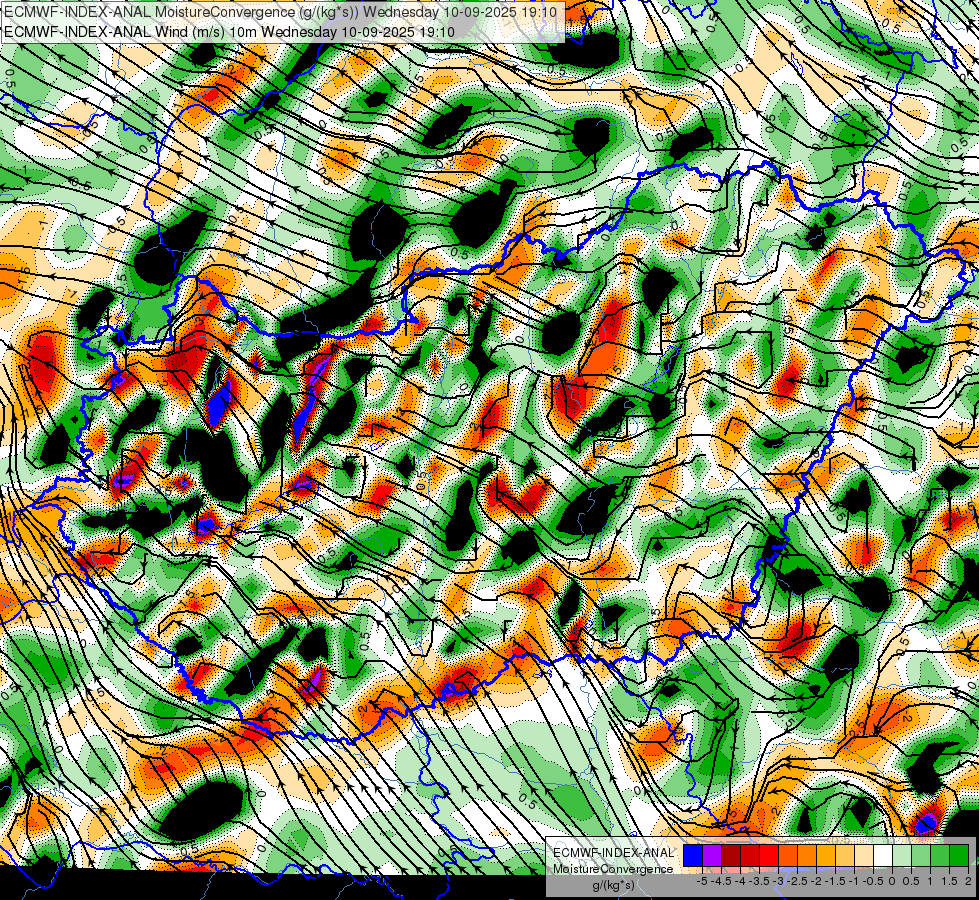Select the darkest green swatch ending at 2
This screenshot has height=900, width=979.
(x=959, y=856)
